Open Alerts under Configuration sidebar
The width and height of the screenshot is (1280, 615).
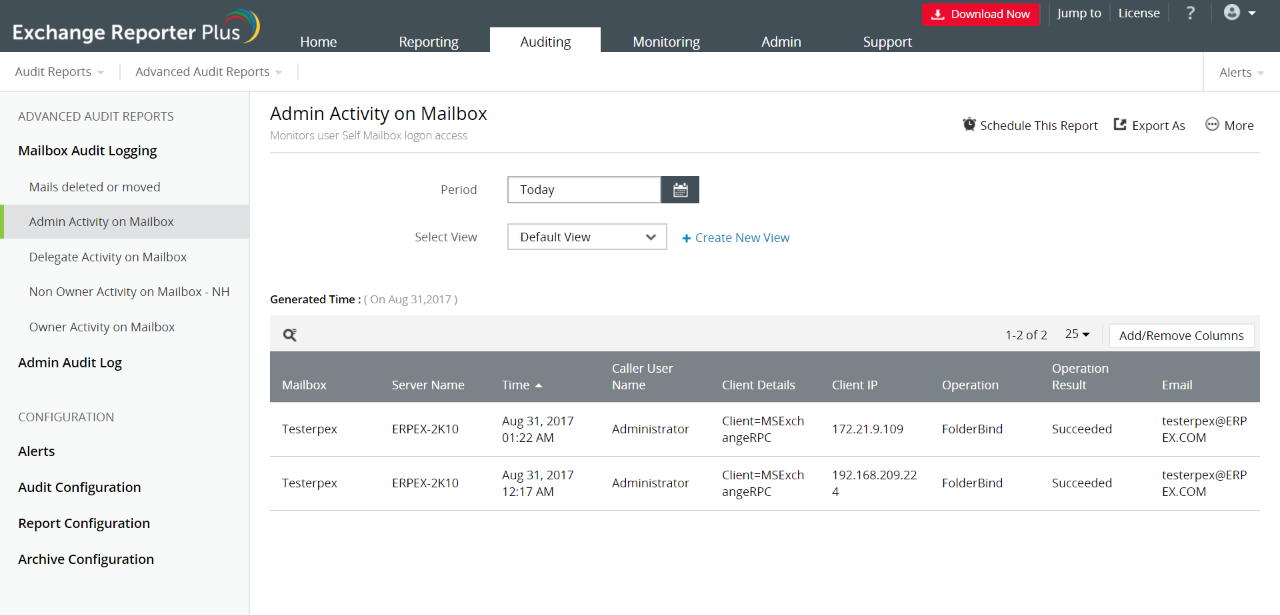click(x=36, y=451)
